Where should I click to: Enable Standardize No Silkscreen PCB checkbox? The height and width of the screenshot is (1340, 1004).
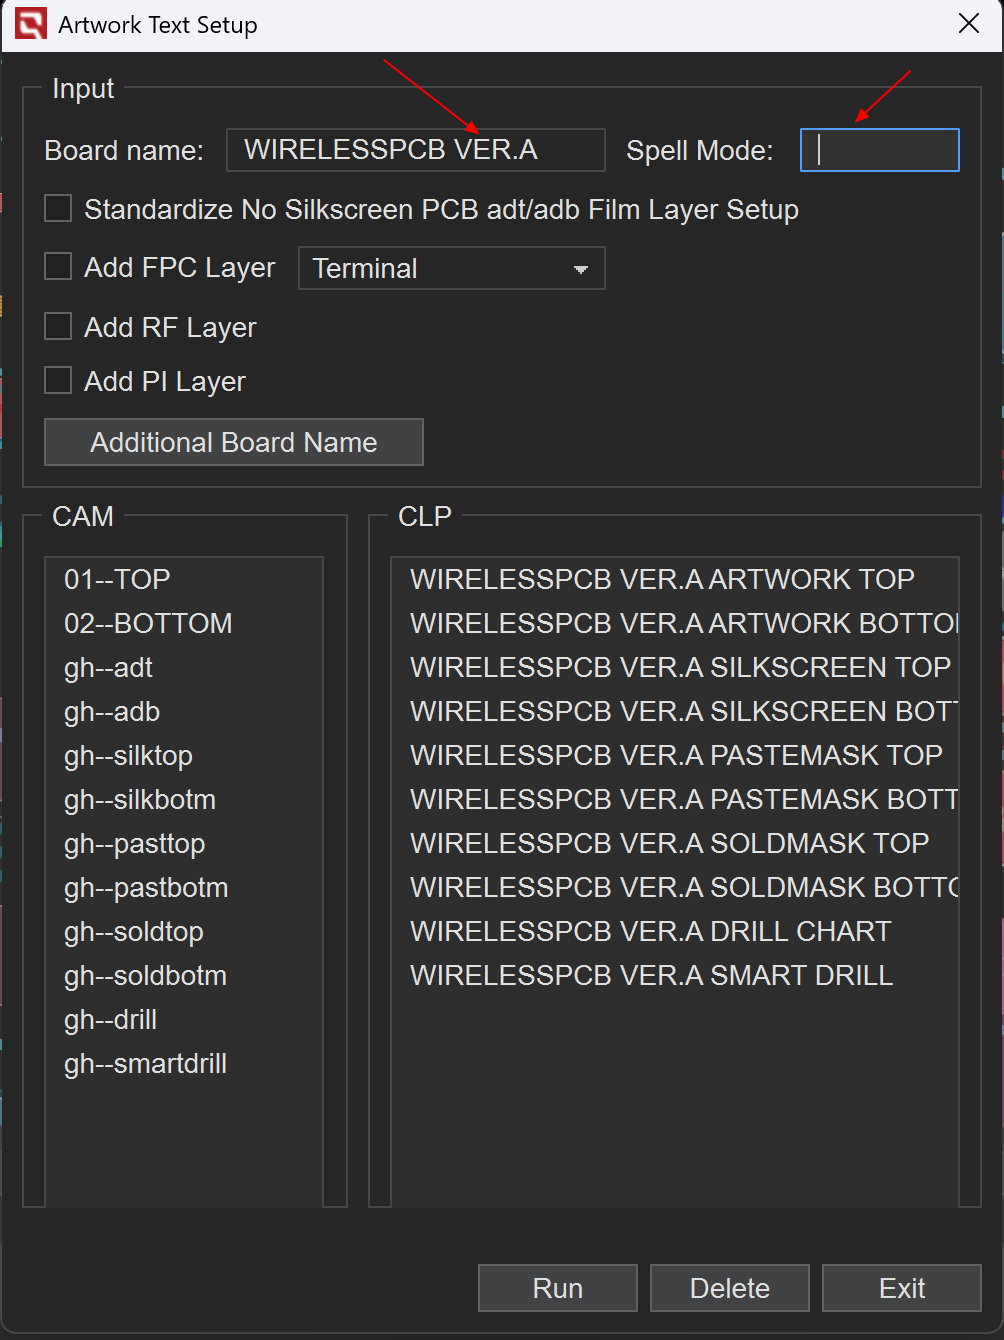point(58,209)
